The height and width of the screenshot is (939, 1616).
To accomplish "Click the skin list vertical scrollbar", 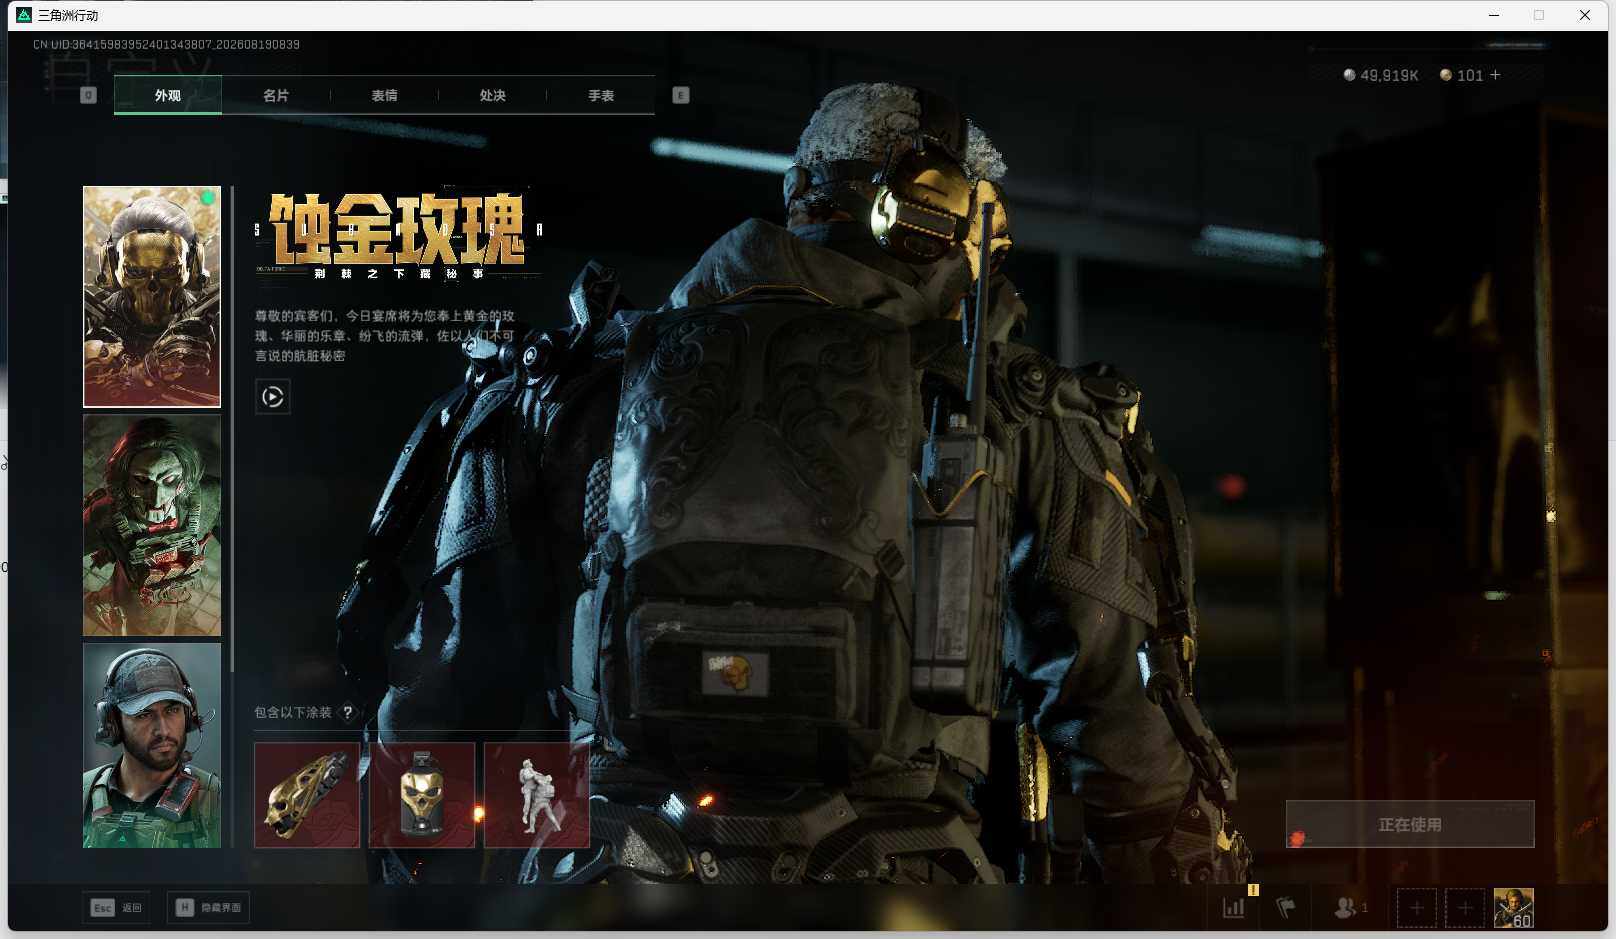I will 232,428.
